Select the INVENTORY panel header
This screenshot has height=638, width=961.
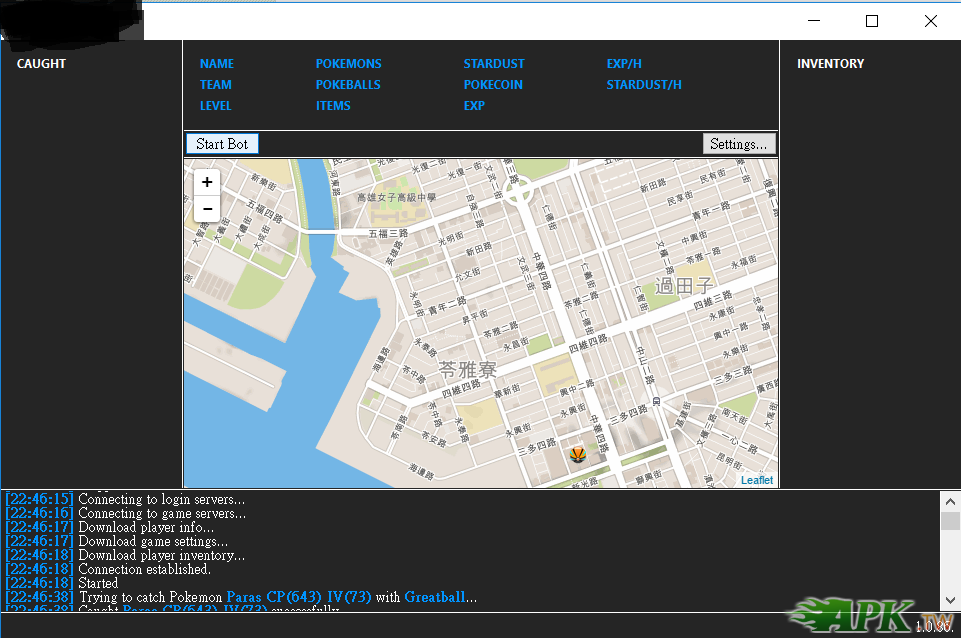[x=830, y=64]
